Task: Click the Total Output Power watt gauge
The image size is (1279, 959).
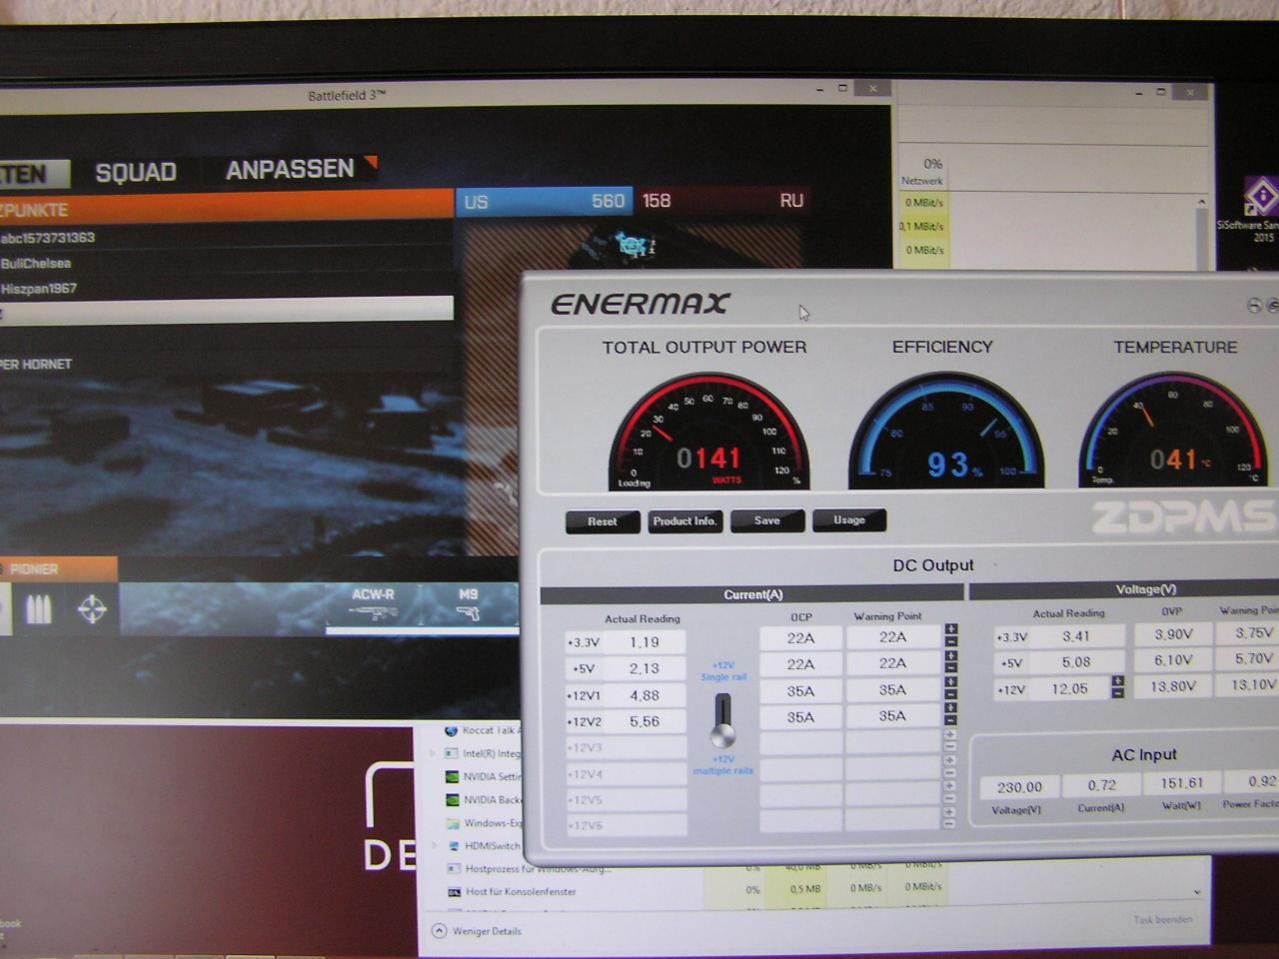Action: click(709, 432)
